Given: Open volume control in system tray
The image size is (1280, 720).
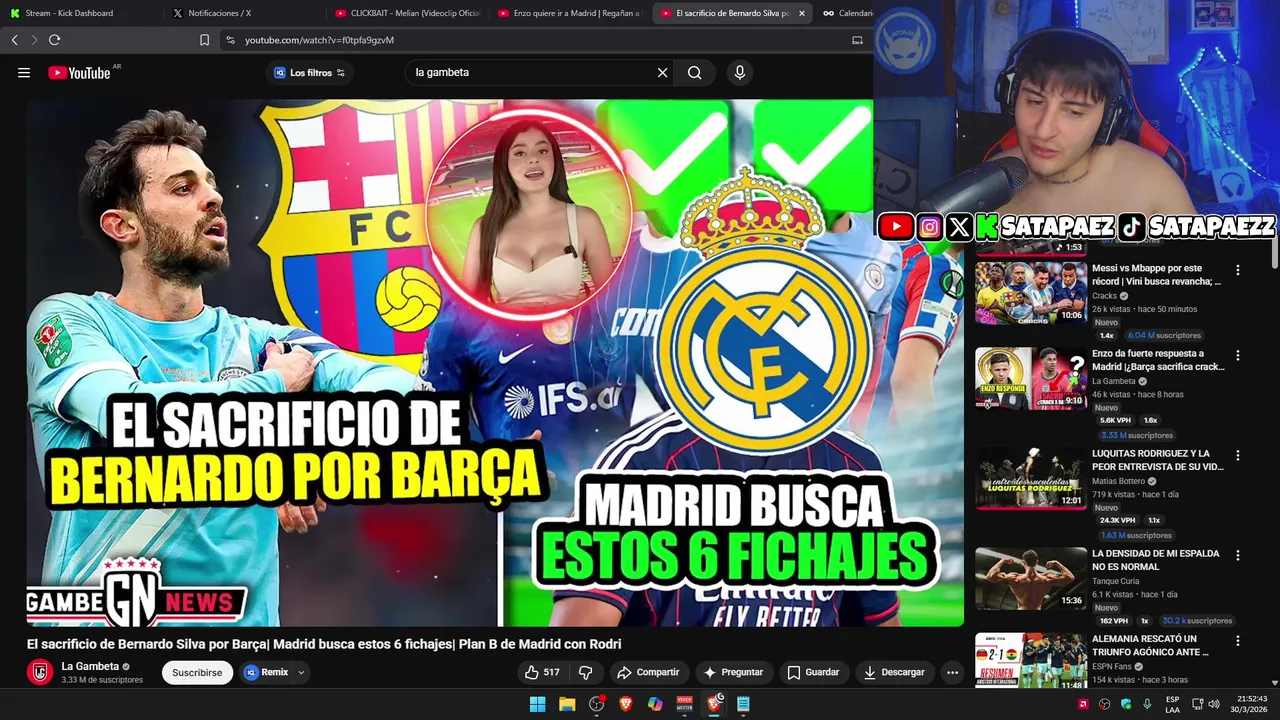Looking at the screenshot, I should pyautogui.click(x=1214, y=704).
